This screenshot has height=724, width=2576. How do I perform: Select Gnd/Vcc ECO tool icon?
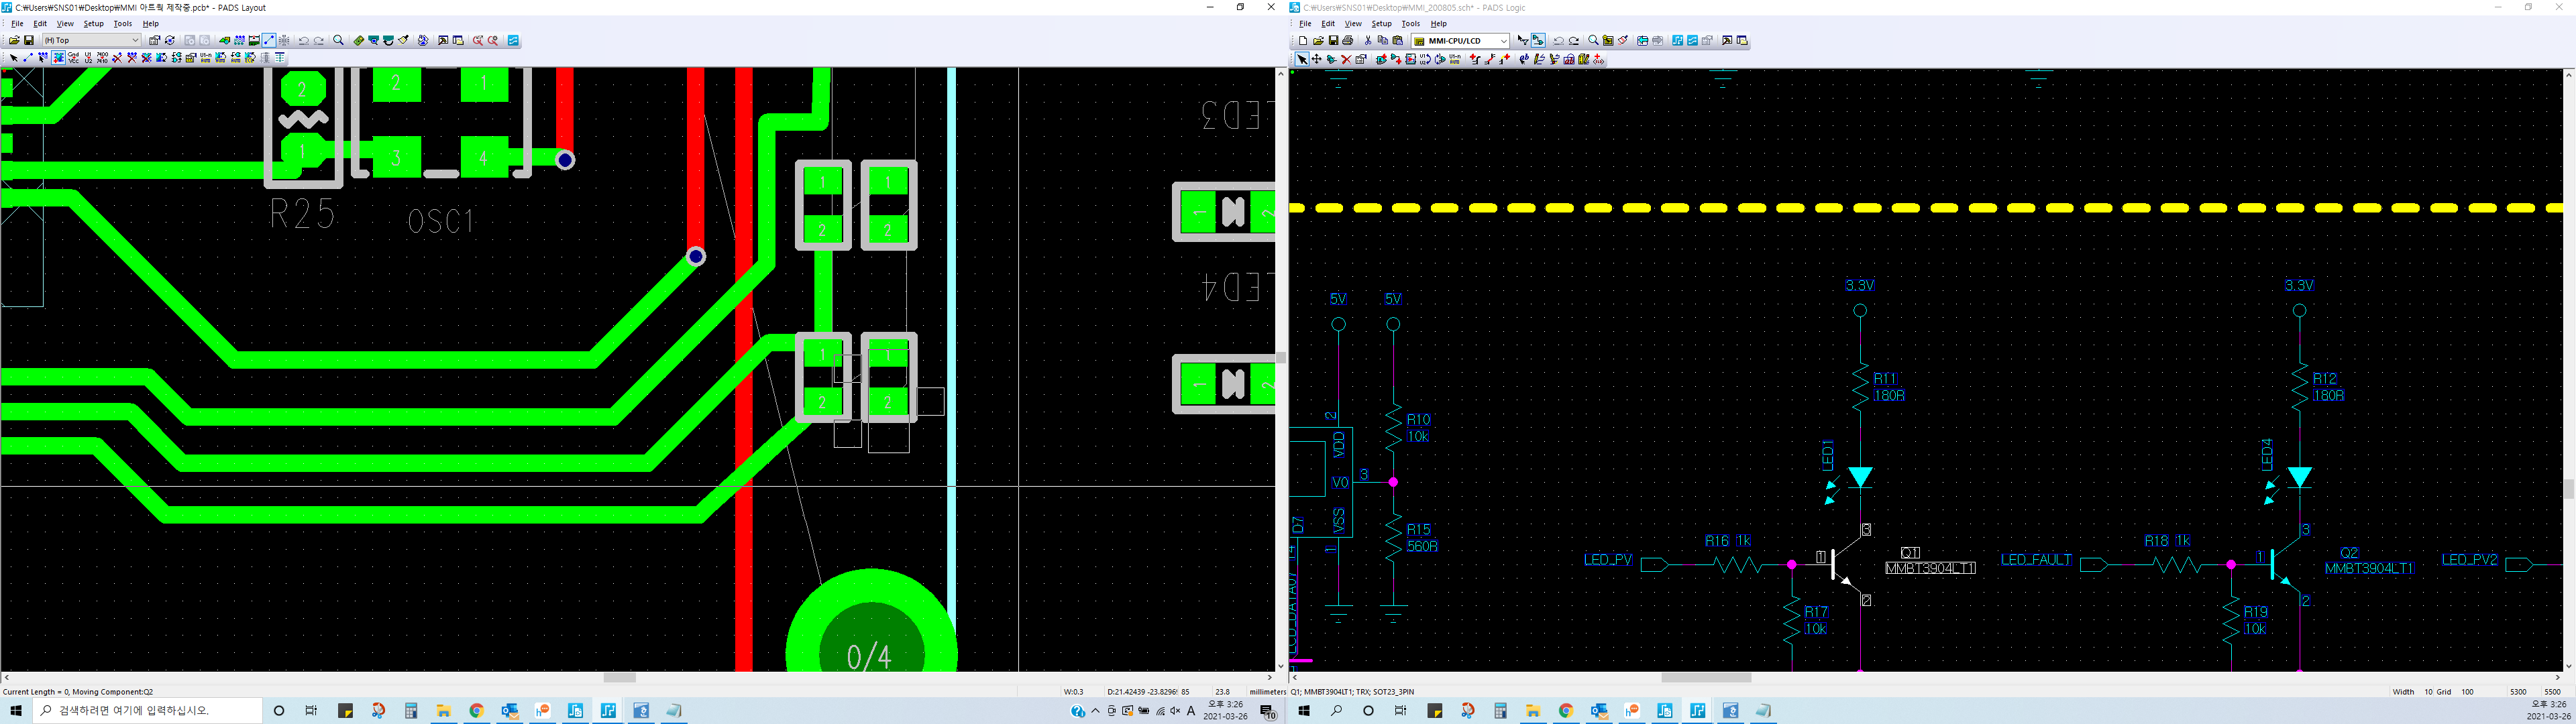[x=73, y=58]
